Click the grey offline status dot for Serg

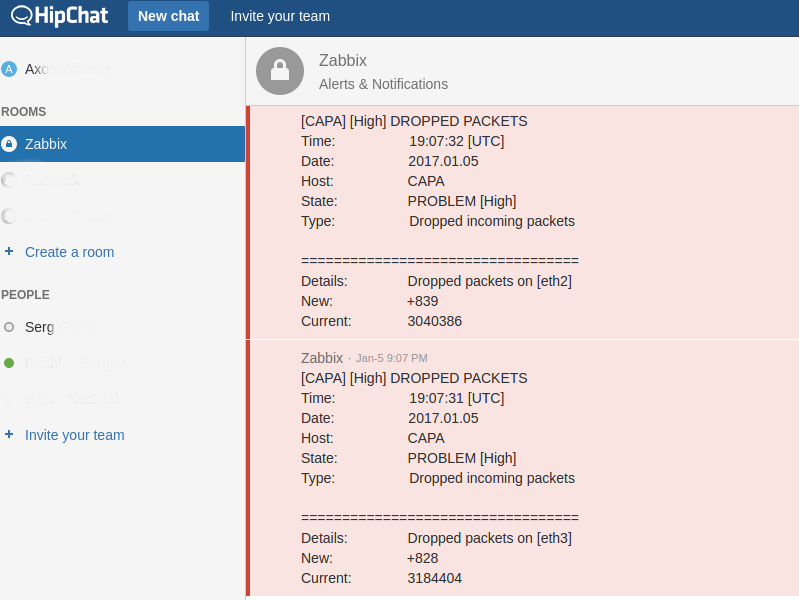(9, 327)
